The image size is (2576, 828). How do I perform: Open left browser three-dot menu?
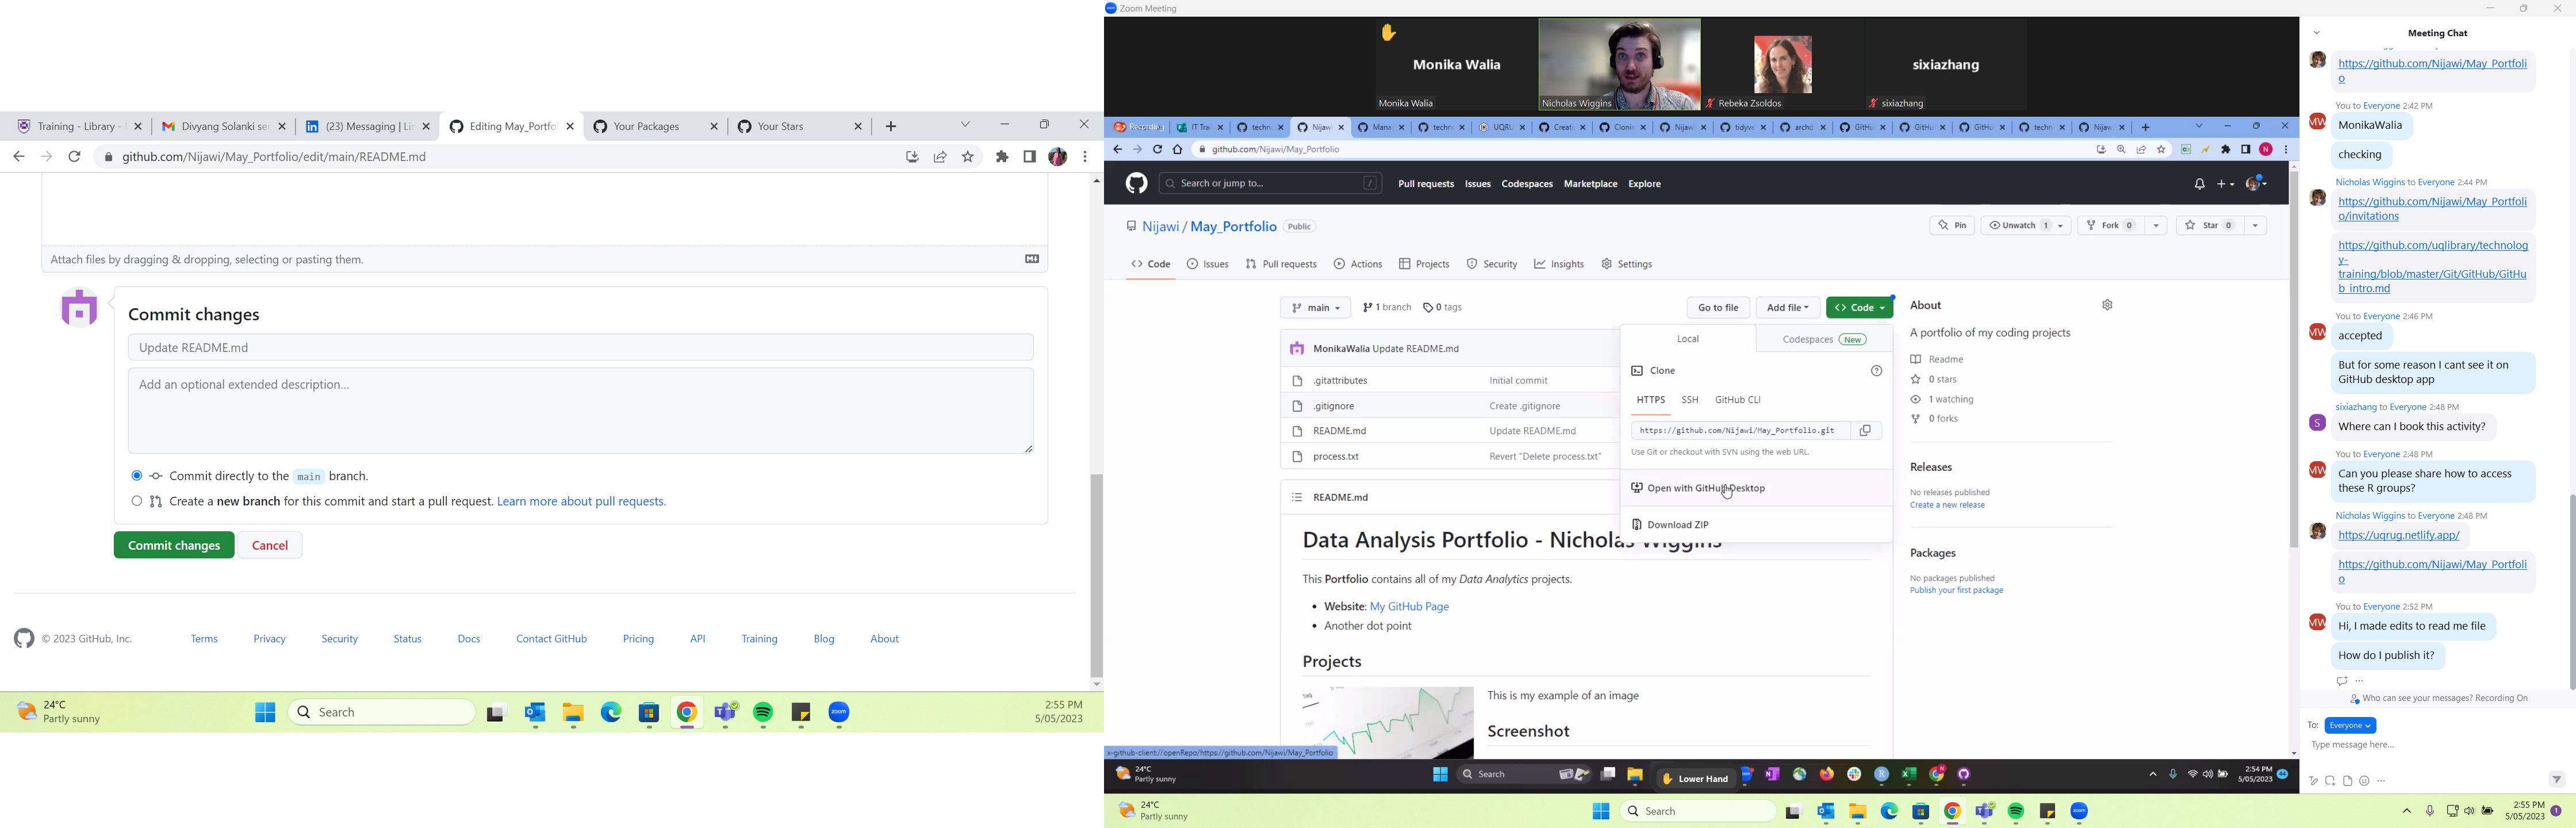[x=1085, y=157]
